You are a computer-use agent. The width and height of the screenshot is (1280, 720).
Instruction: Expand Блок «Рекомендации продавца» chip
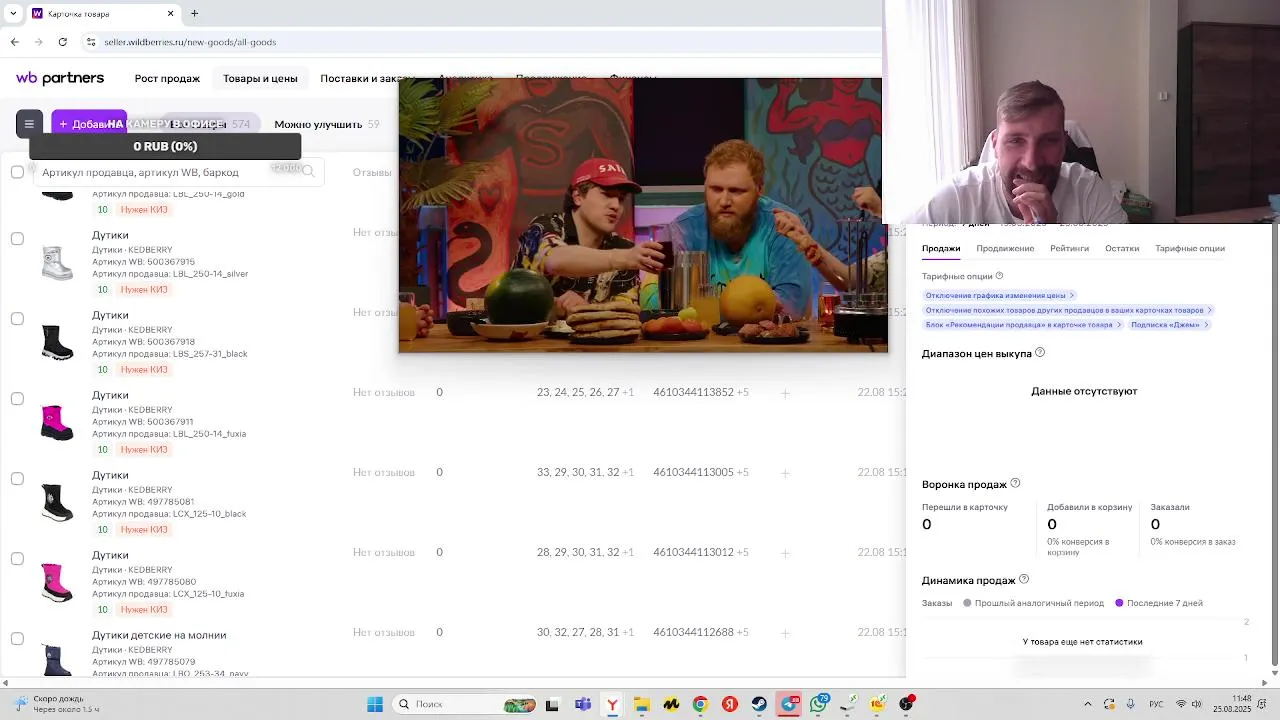point(1022,325)
